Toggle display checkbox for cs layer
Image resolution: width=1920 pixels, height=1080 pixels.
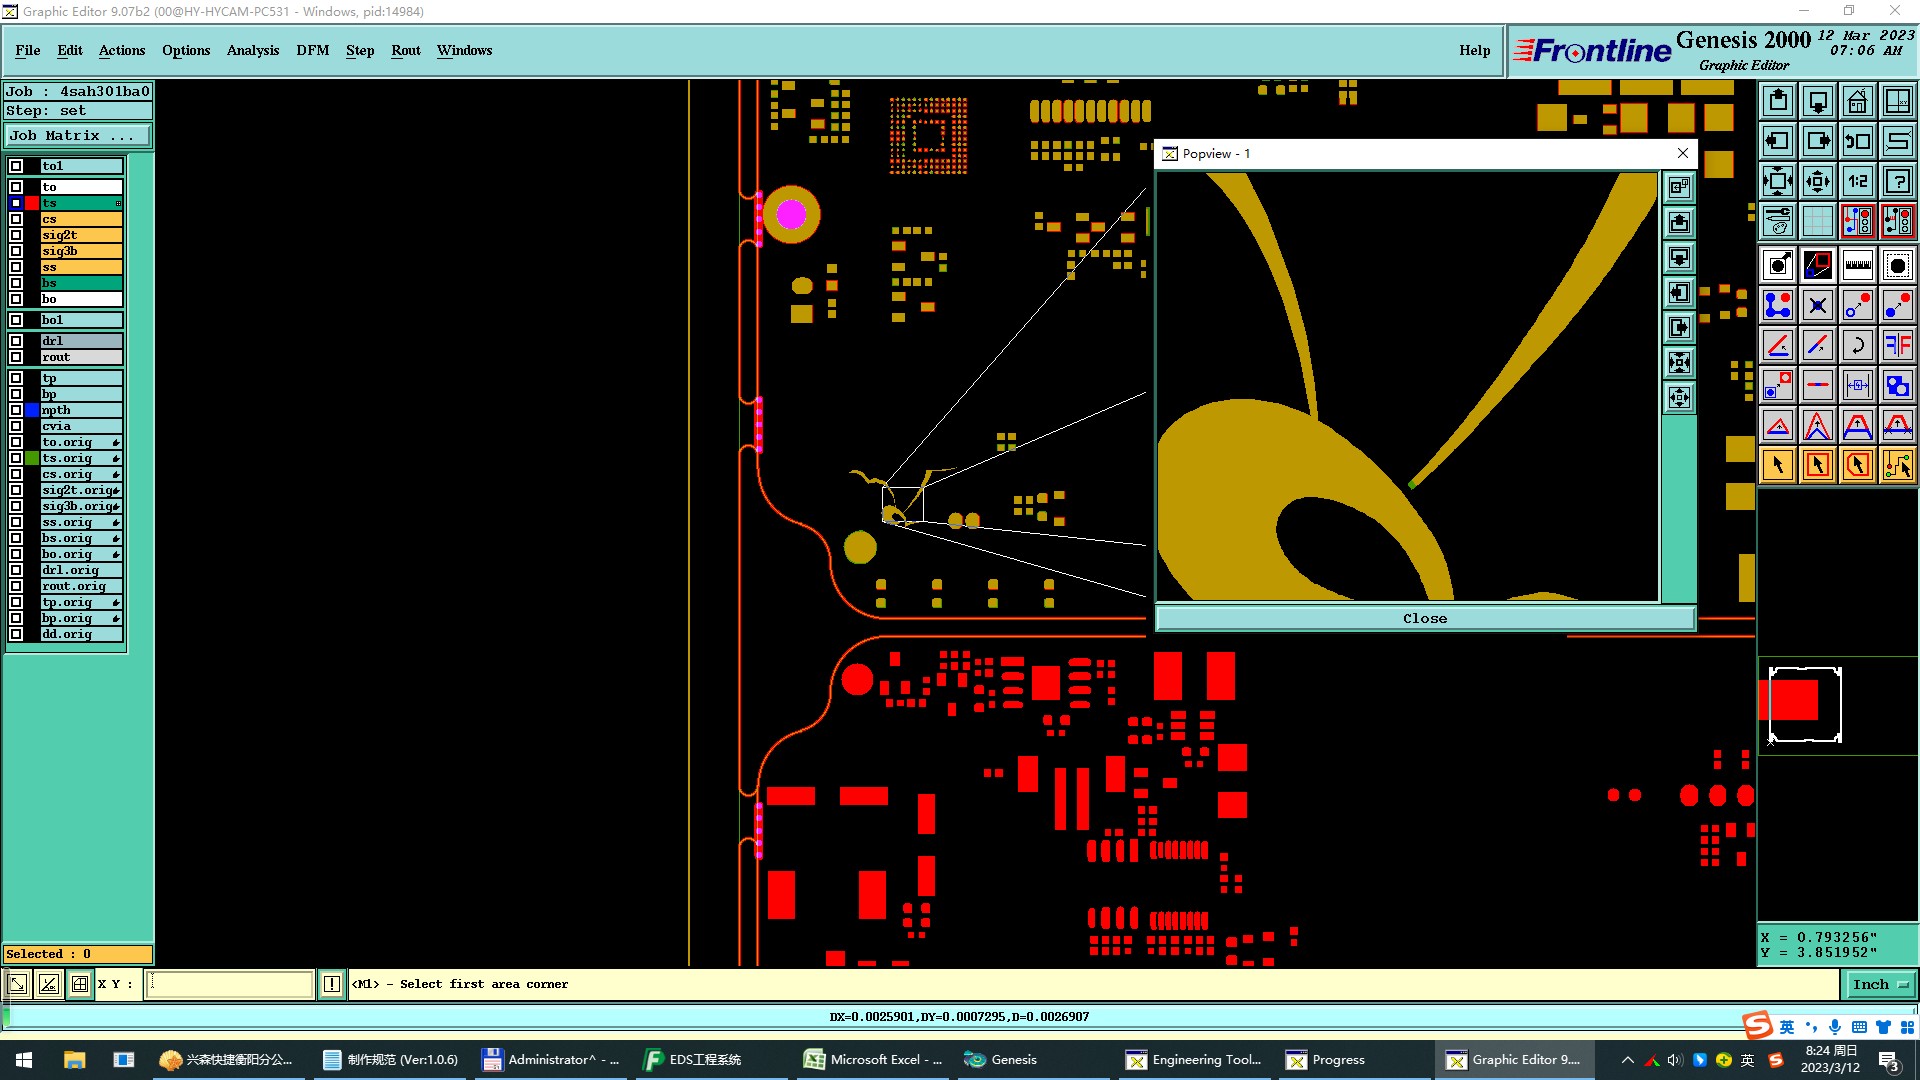click(16, 219)
